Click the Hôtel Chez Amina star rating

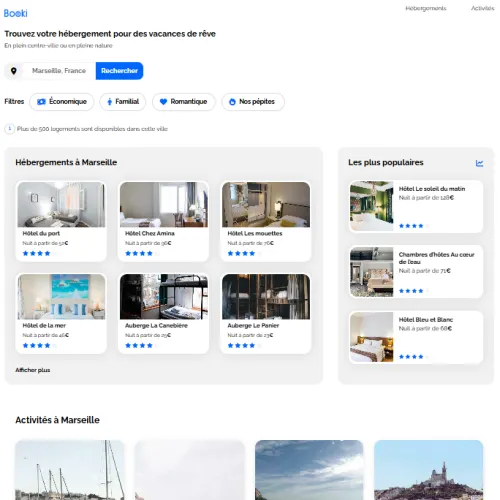142,253
